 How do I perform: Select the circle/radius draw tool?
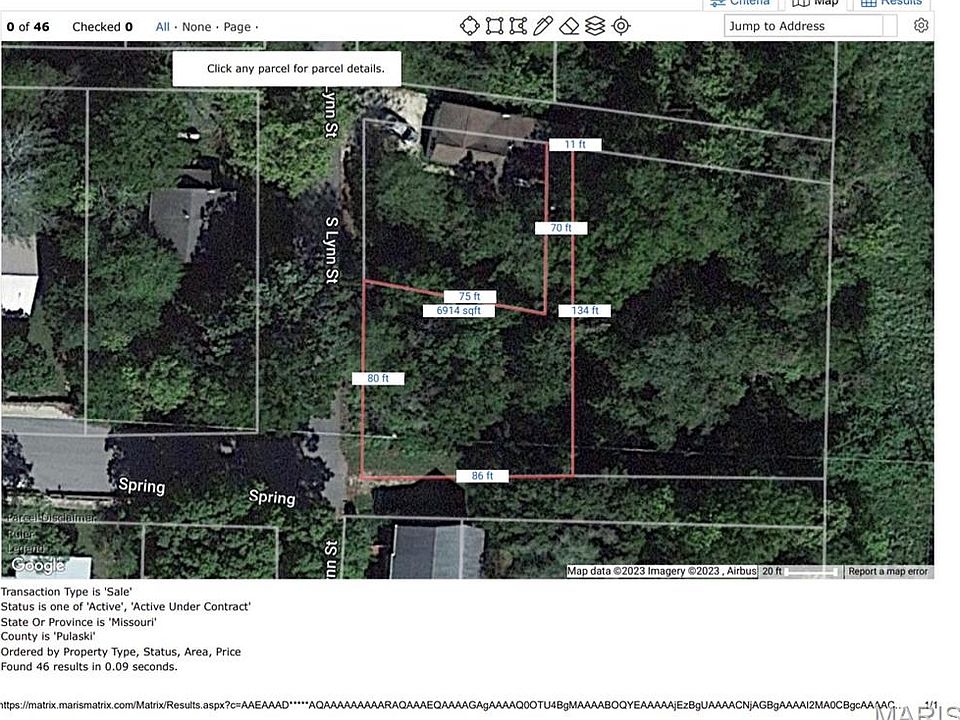(x=470, y=26)
